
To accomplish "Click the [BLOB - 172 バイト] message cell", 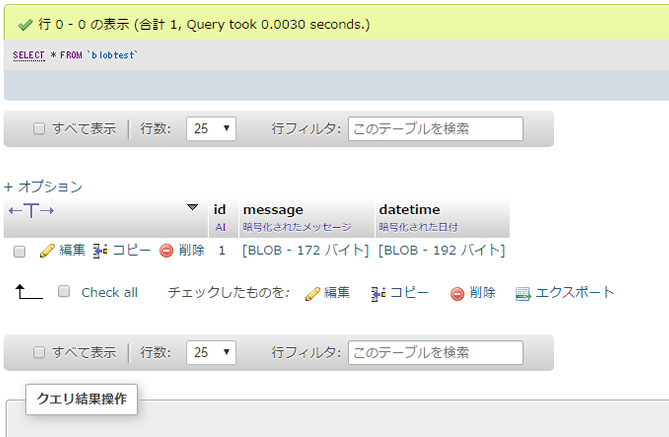I will (x=305, y=251).
